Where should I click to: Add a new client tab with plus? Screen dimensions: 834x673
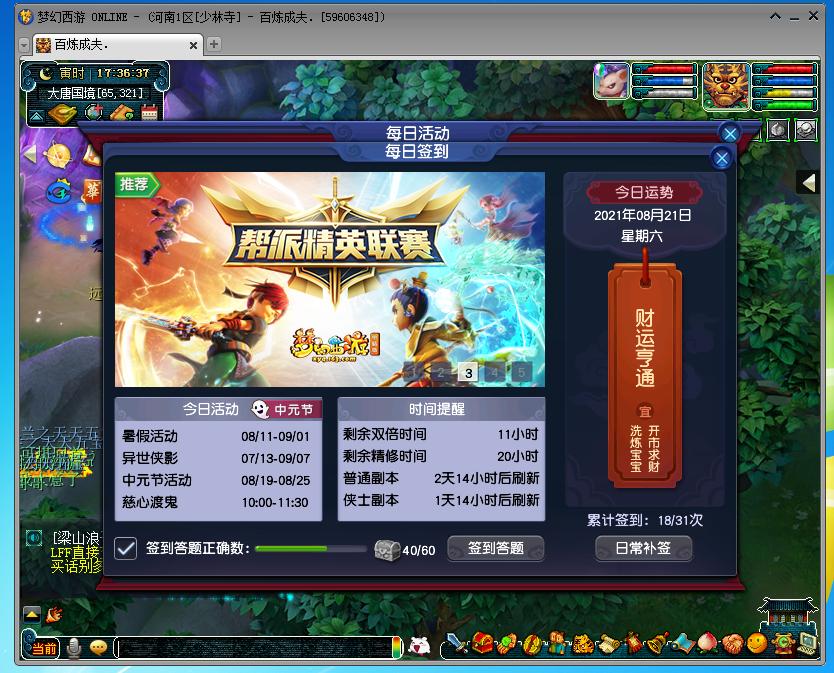(x=214, y=44)
